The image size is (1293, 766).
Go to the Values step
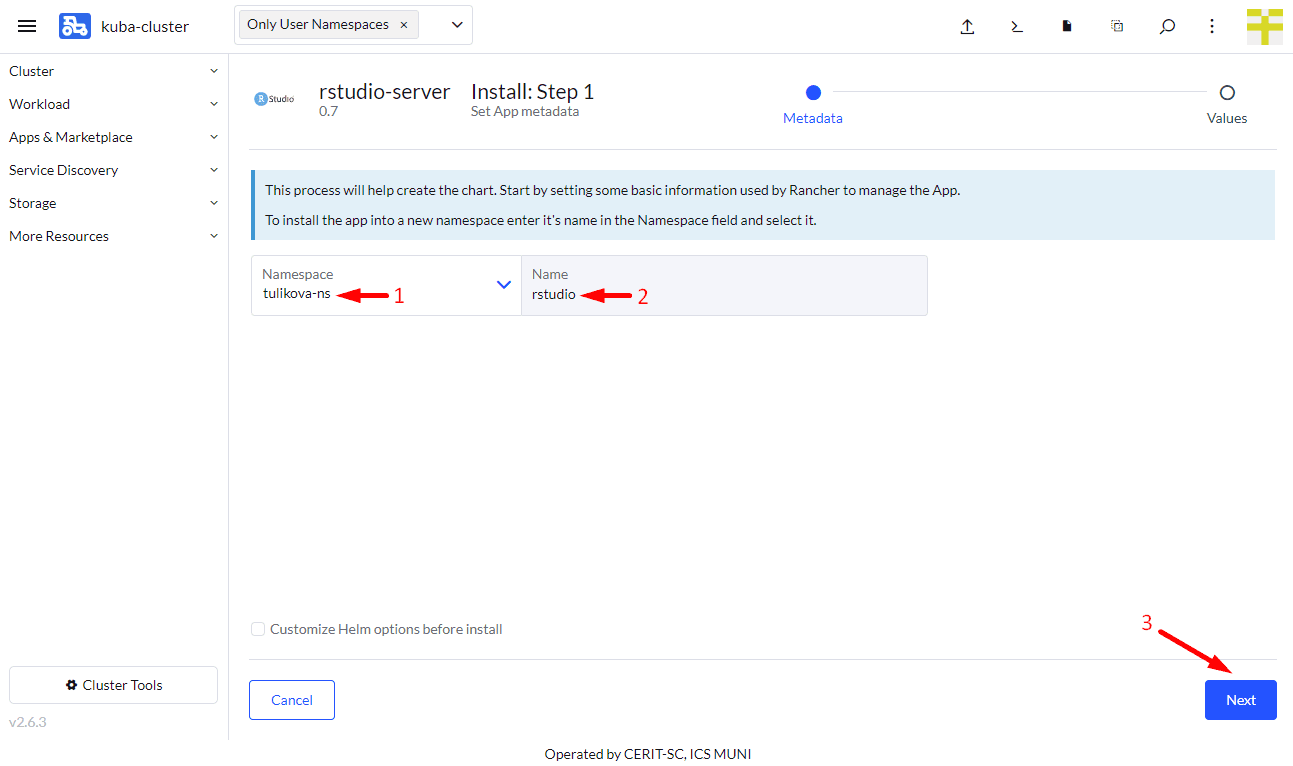(x=1227, y=93)
